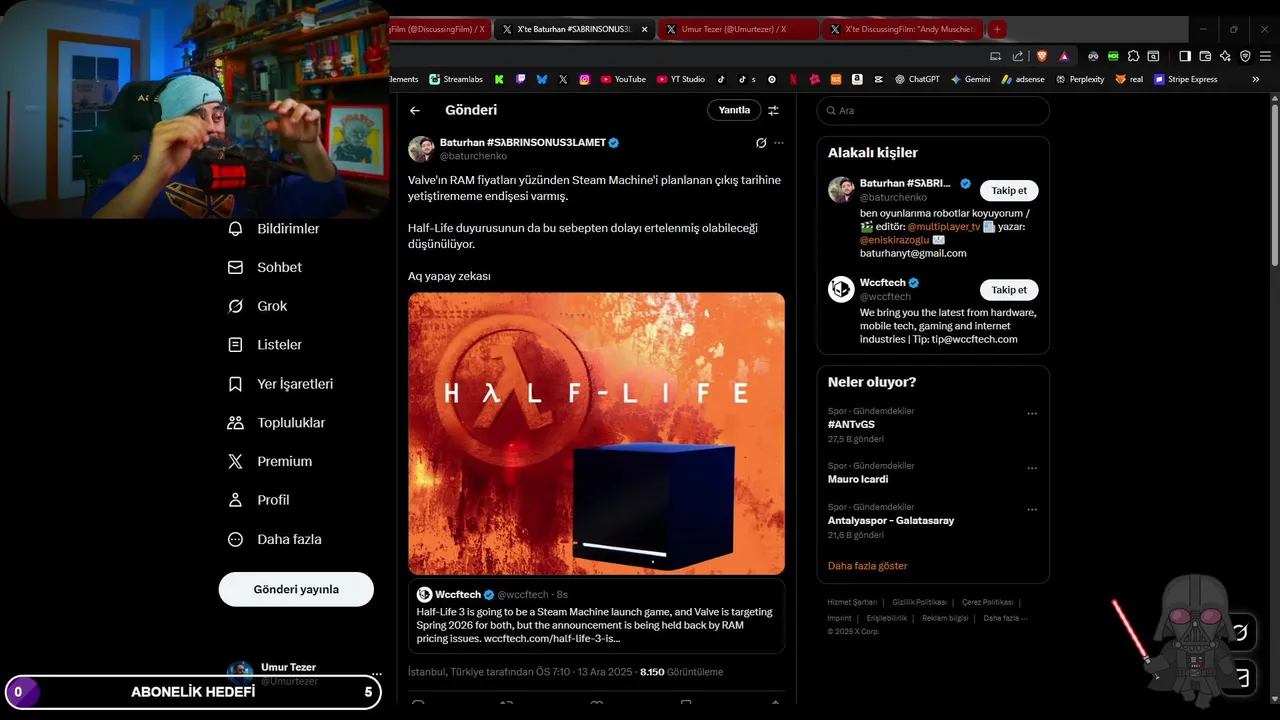Toggle the Brave VPN icon

[1245, 56]
